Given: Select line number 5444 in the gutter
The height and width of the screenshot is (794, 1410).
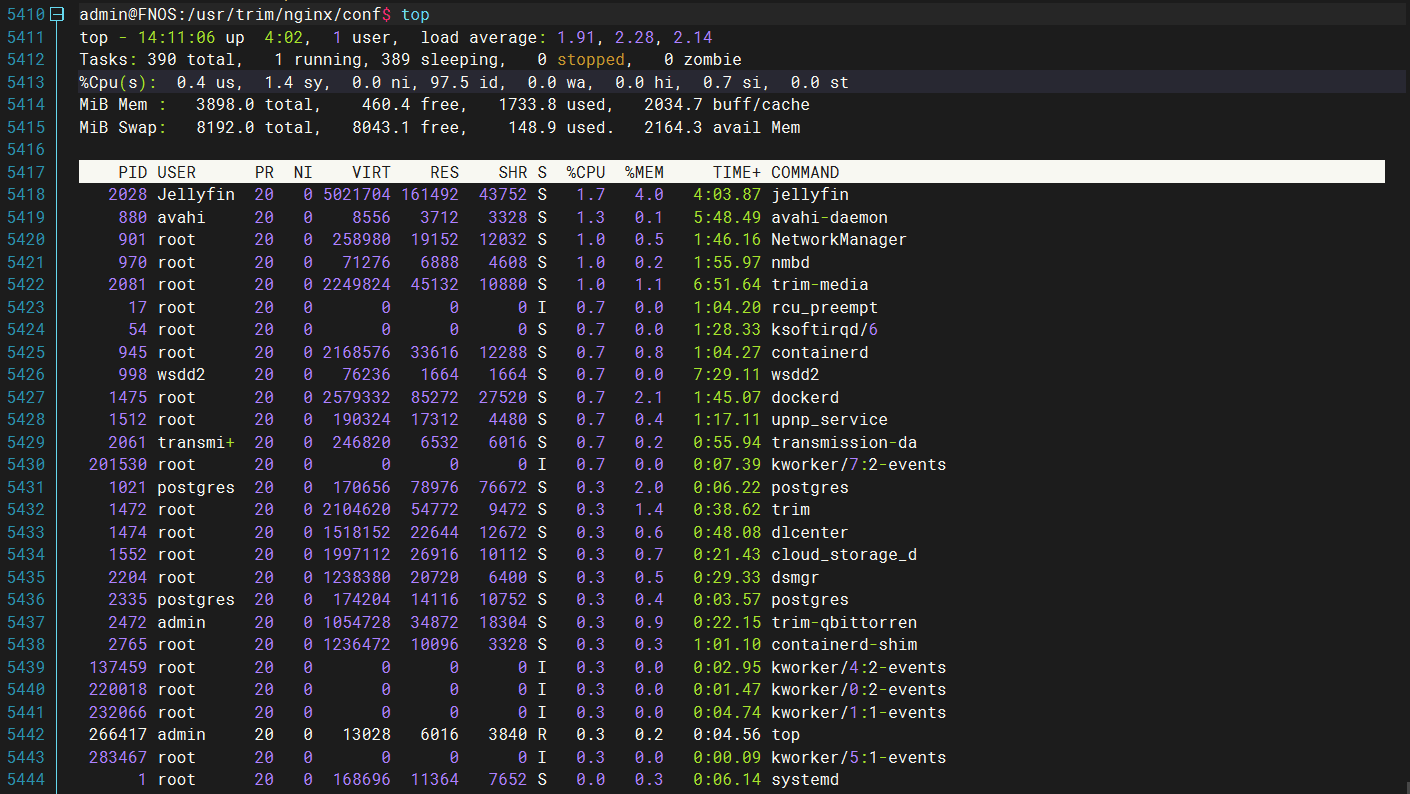Looking at the screenshot, I should click(26, 780).
